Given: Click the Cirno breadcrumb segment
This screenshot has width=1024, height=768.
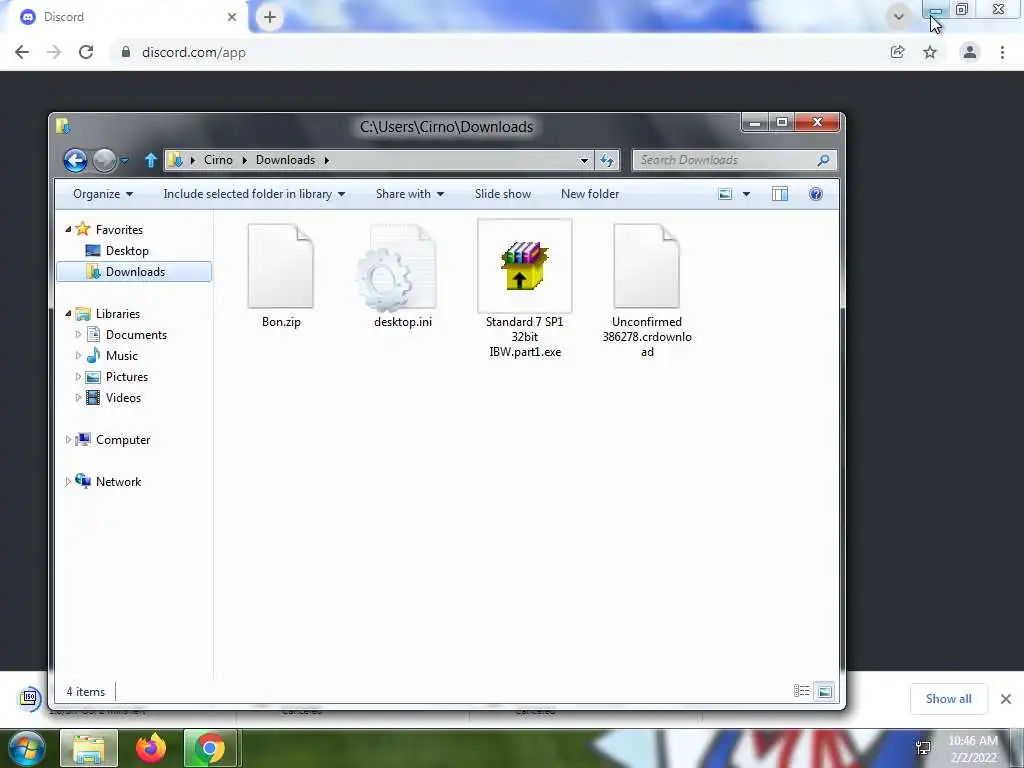Looking at the screenshot, I should [x=218, y=160].
